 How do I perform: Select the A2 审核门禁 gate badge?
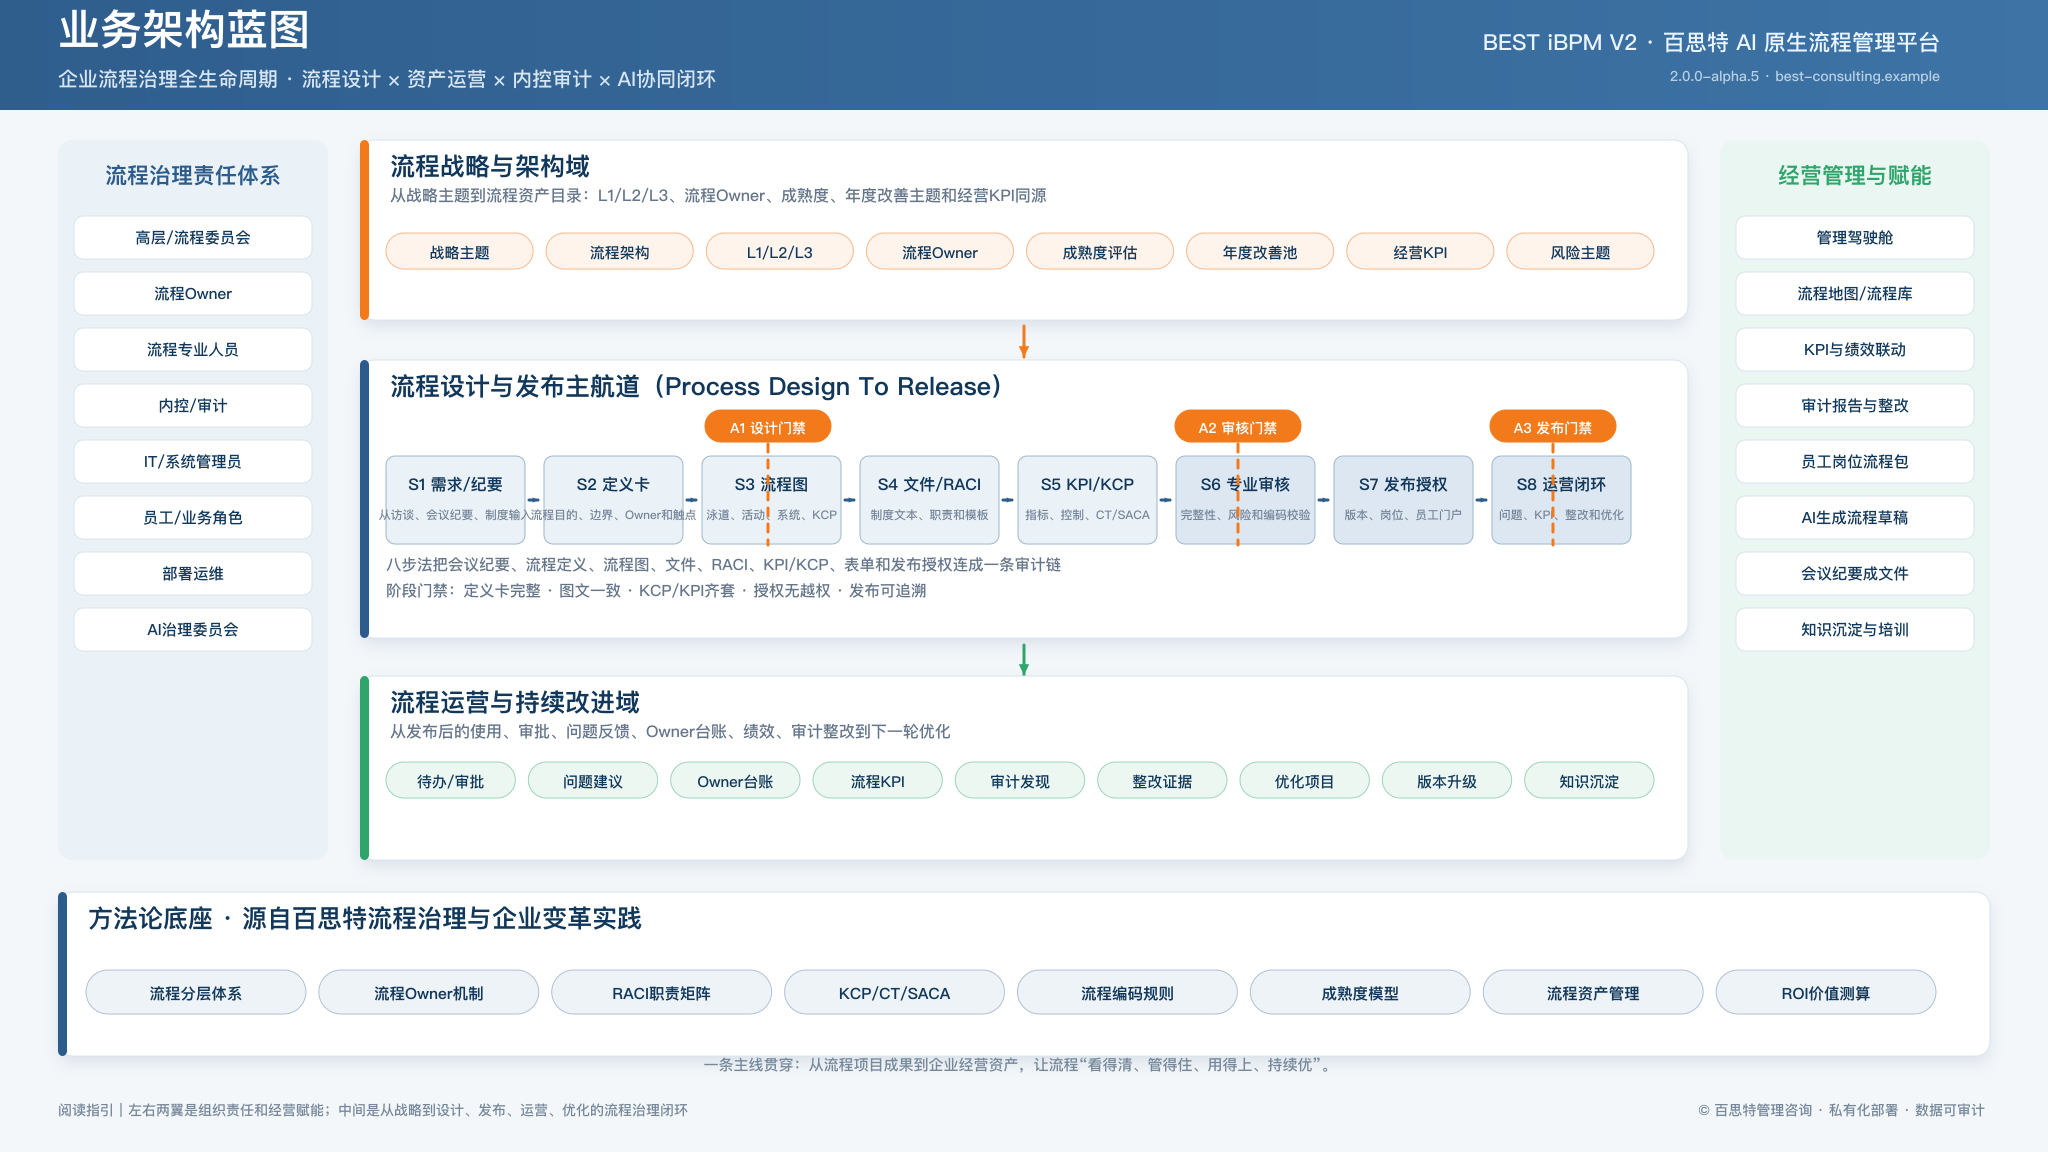click(1238, 427)
